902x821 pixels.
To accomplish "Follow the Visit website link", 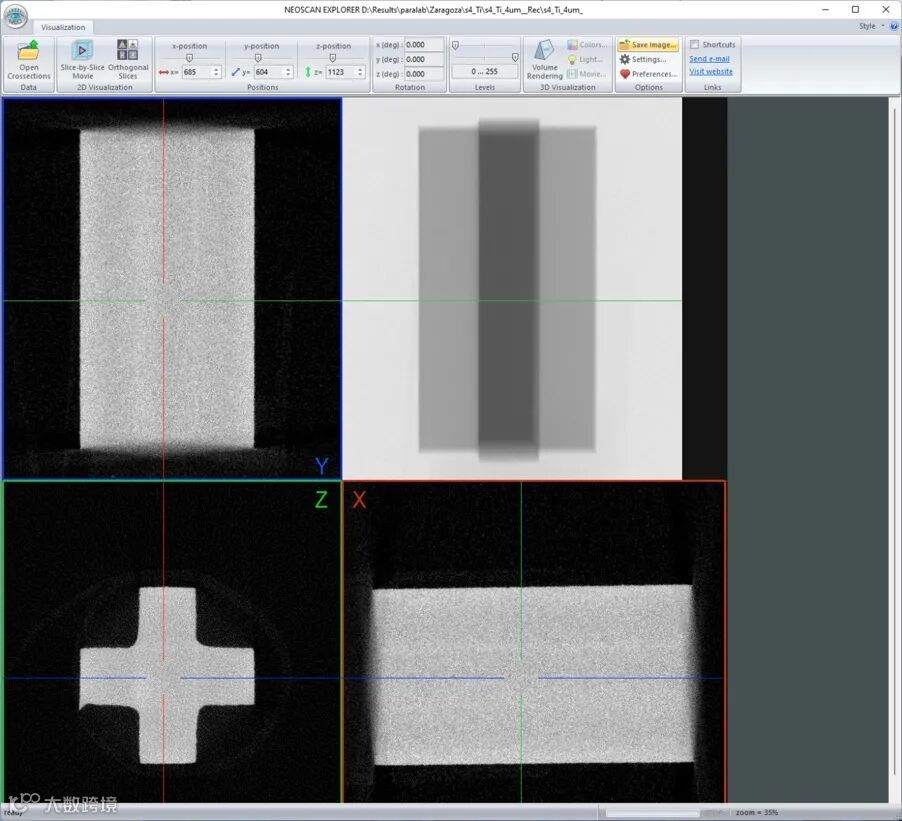I will pos(711,72).
